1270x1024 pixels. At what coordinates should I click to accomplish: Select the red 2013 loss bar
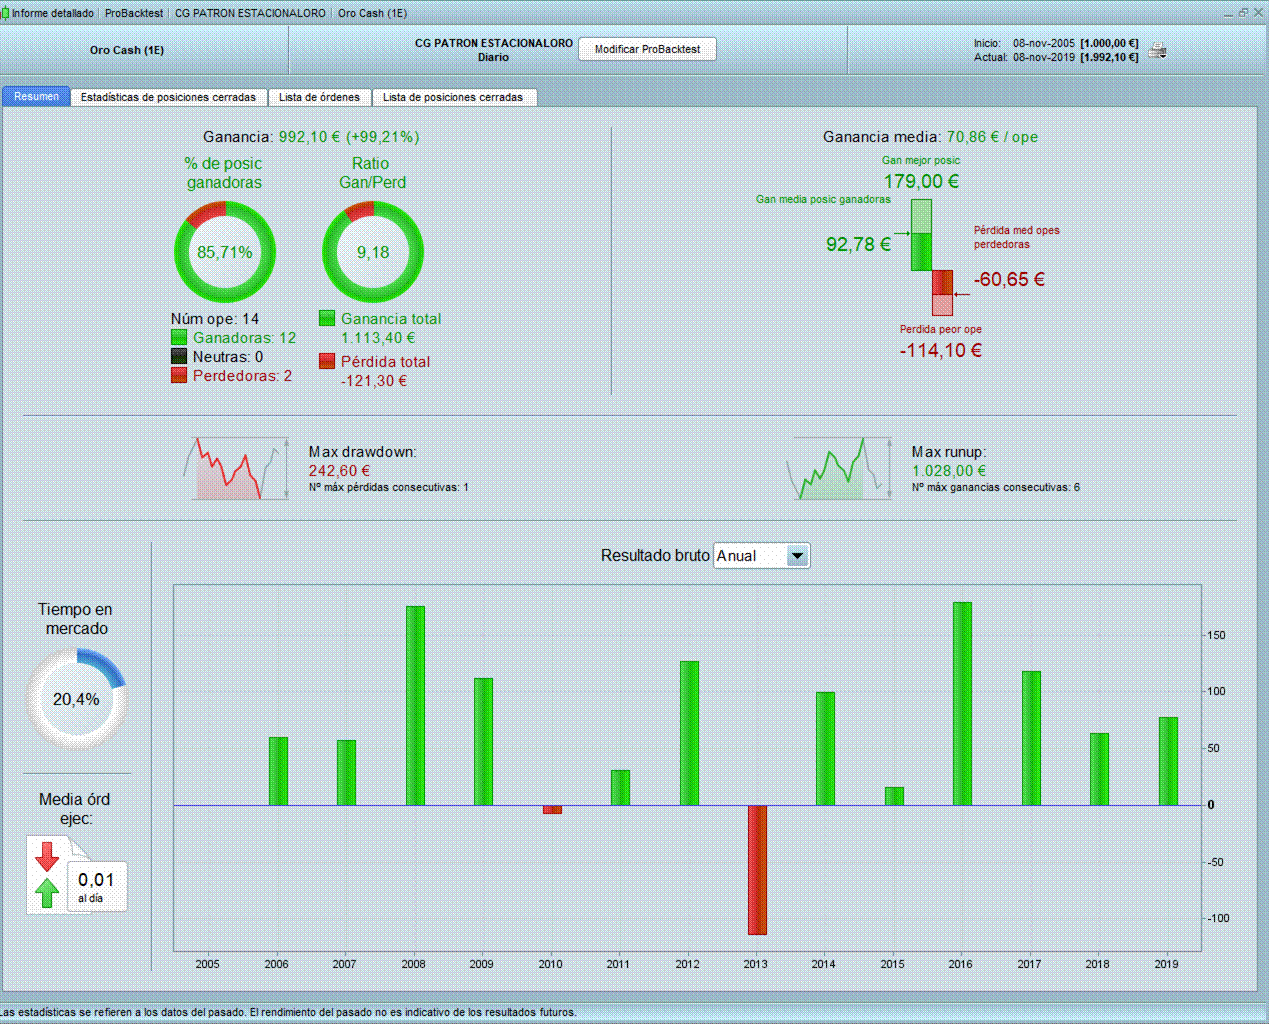(757, 869)
